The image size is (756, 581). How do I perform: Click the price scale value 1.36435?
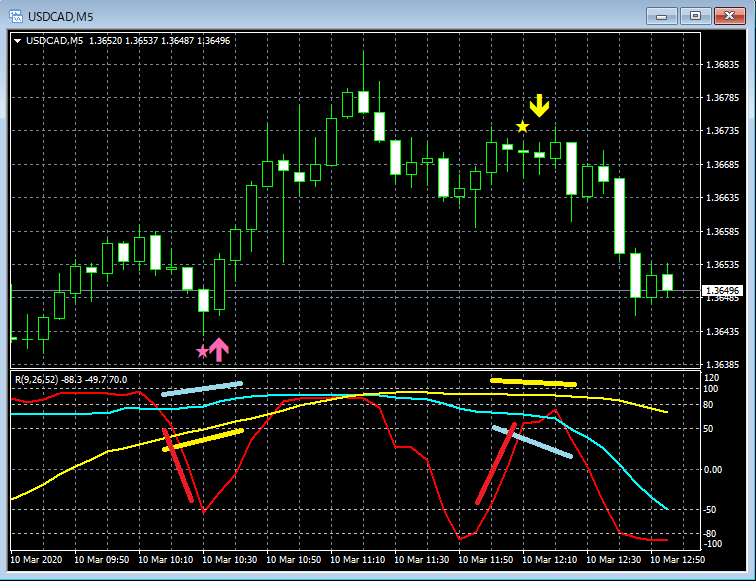[x=722, y=332]
